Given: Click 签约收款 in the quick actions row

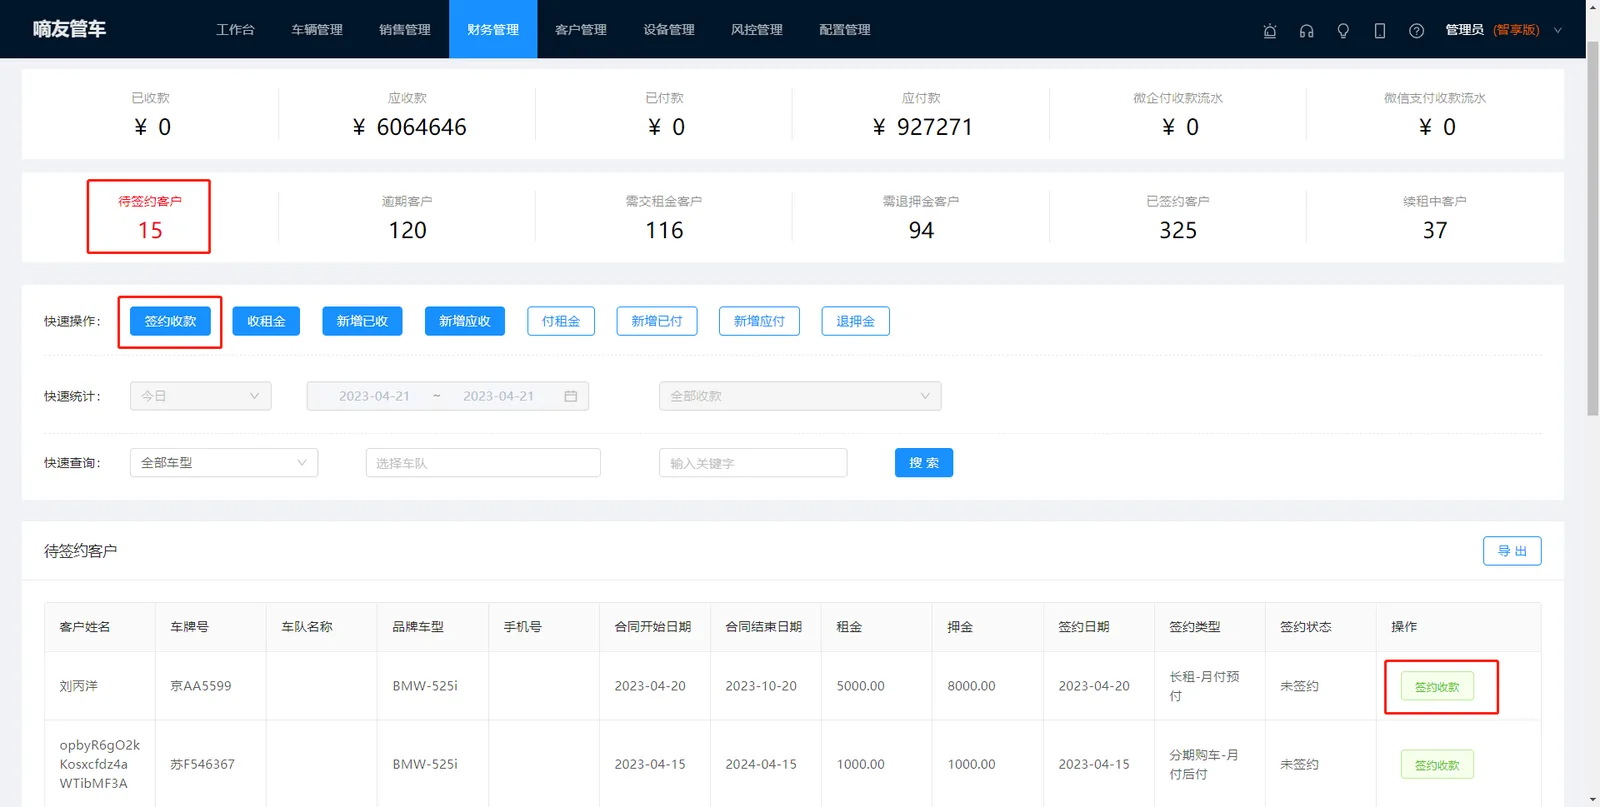Looking at the screenshot, I should click(x=170, y=321).
